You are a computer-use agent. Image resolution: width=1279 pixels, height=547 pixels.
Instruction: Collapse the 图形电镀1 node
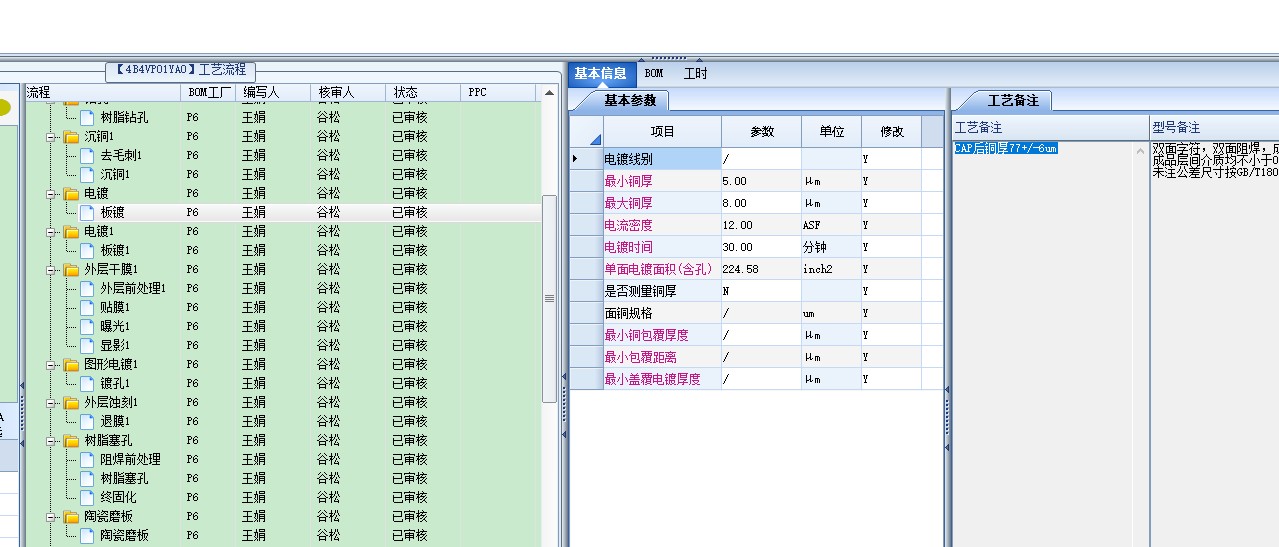point(51,365)
